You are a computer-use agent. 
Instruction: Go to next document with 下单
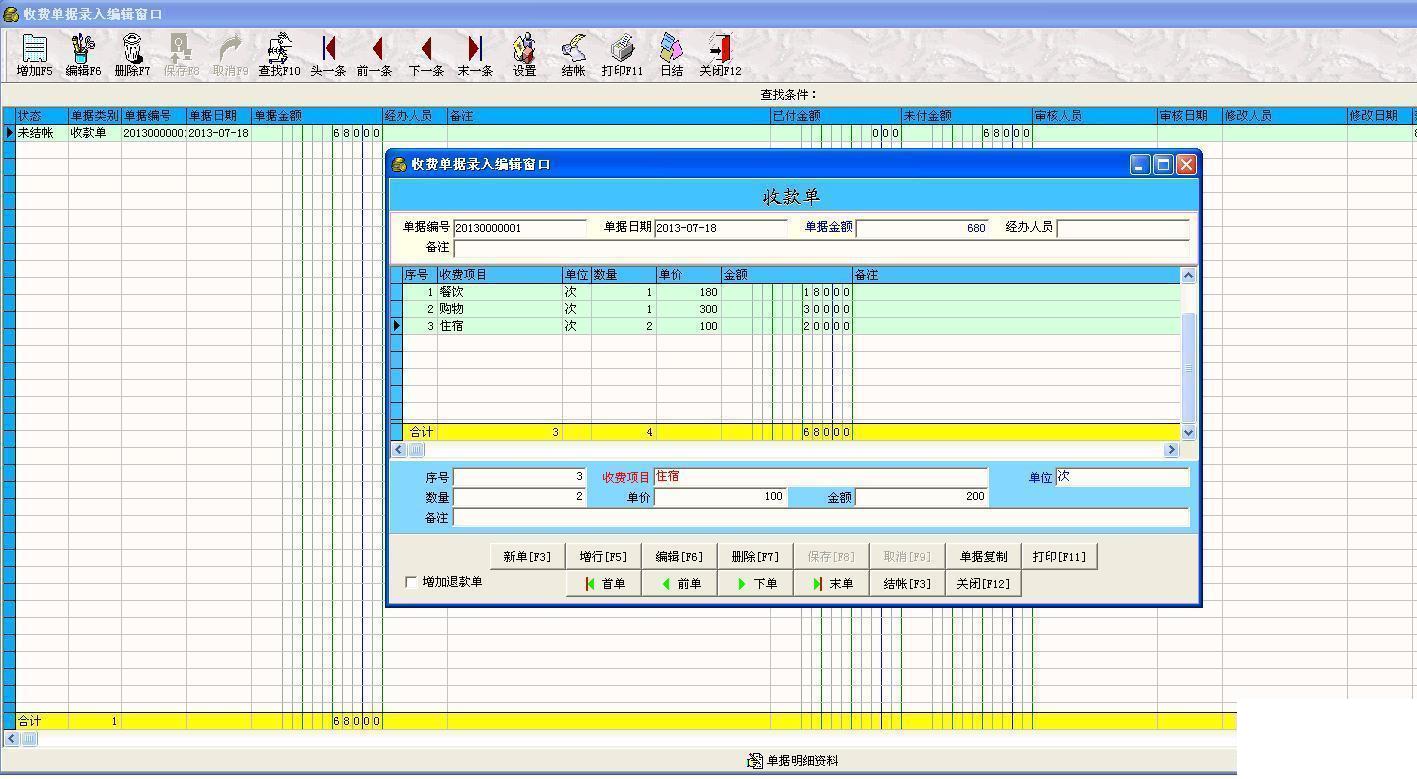(756, 584)
